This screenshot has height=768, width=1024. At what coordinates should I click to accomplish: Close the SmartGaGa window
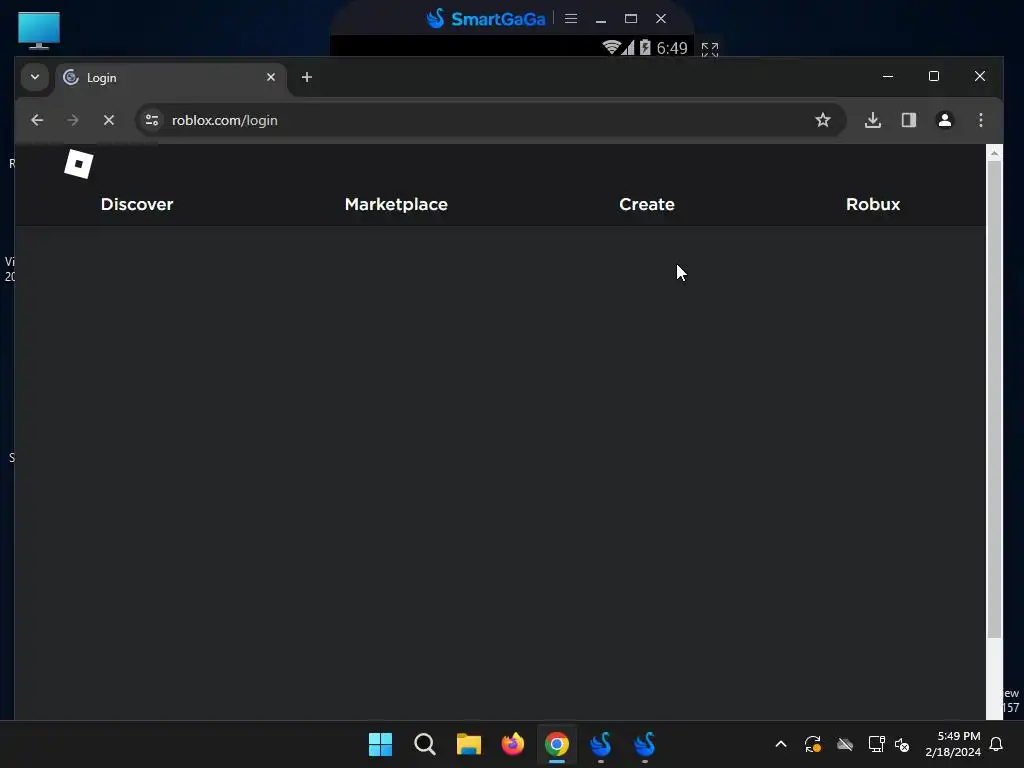(661, 19)
